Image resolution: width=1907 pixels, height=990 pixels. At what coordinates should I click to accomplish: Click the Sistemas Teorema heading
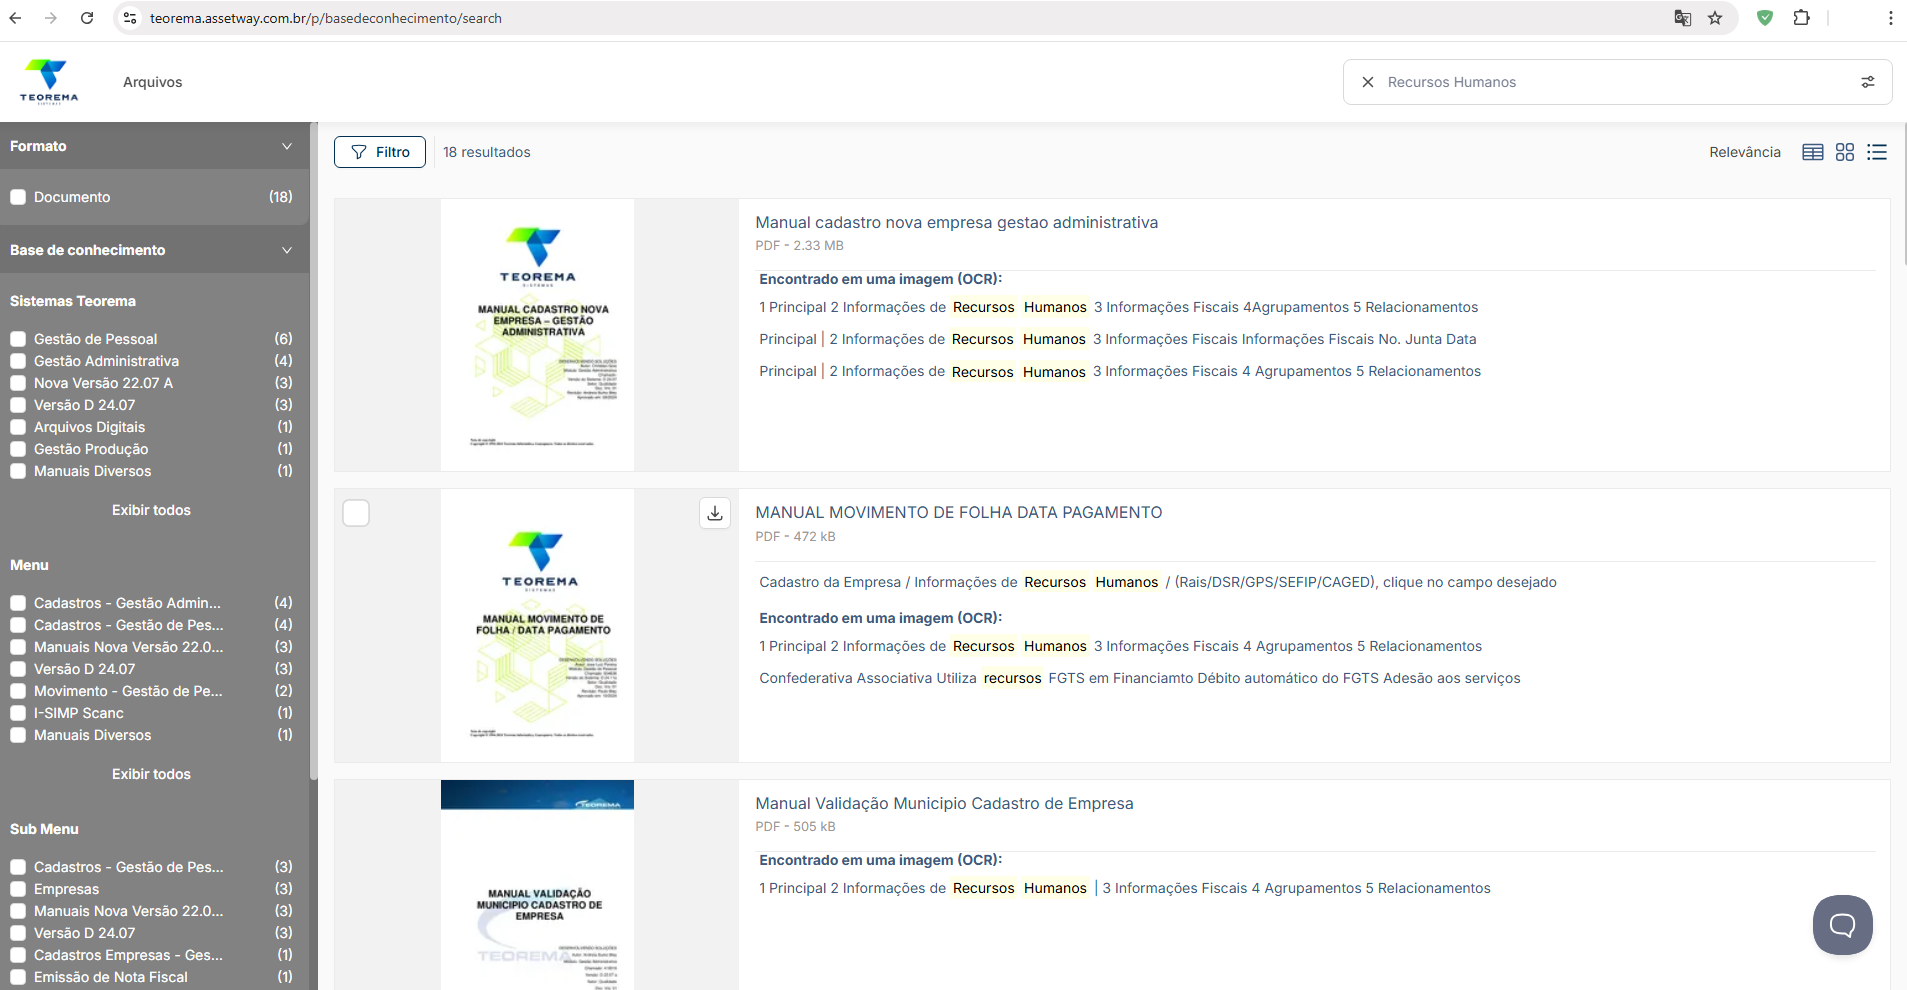coord(73,301)
